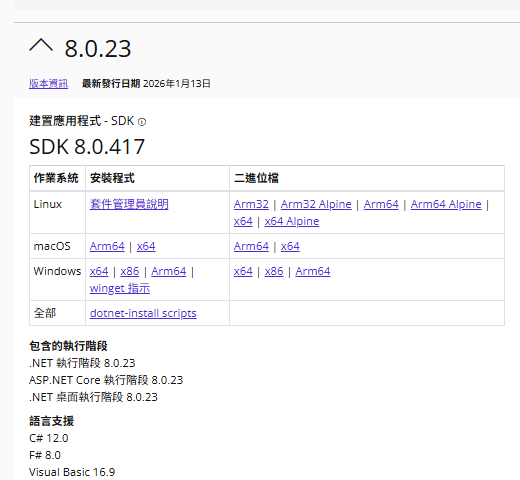Download Linux x64 Alpine binary
Viewport: 520px width, 480px height.
tap(292, 221)
